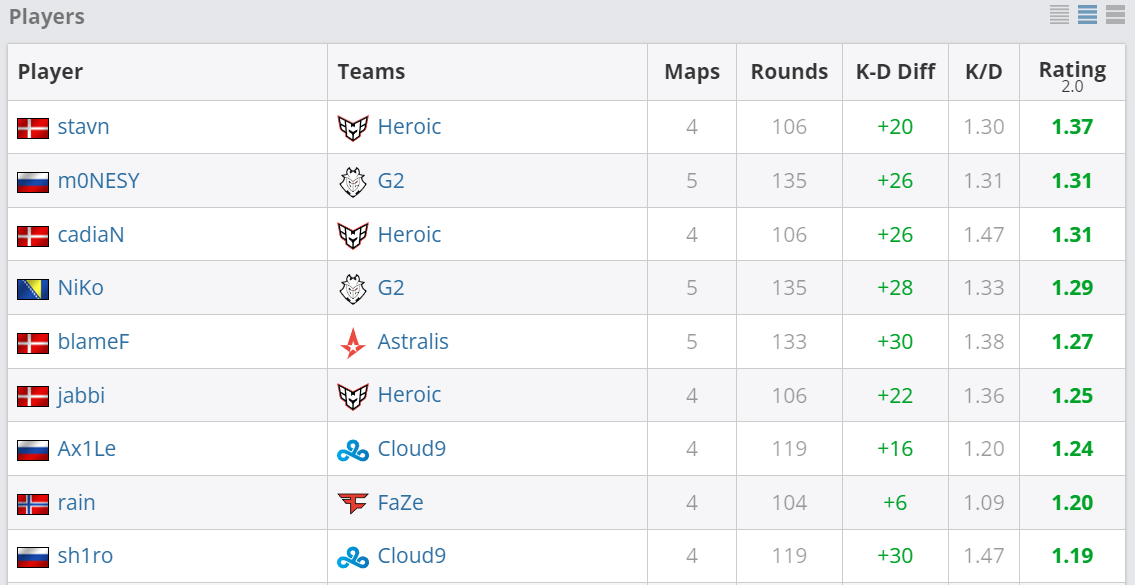View blameF's player page

click(x=93, y=341)
